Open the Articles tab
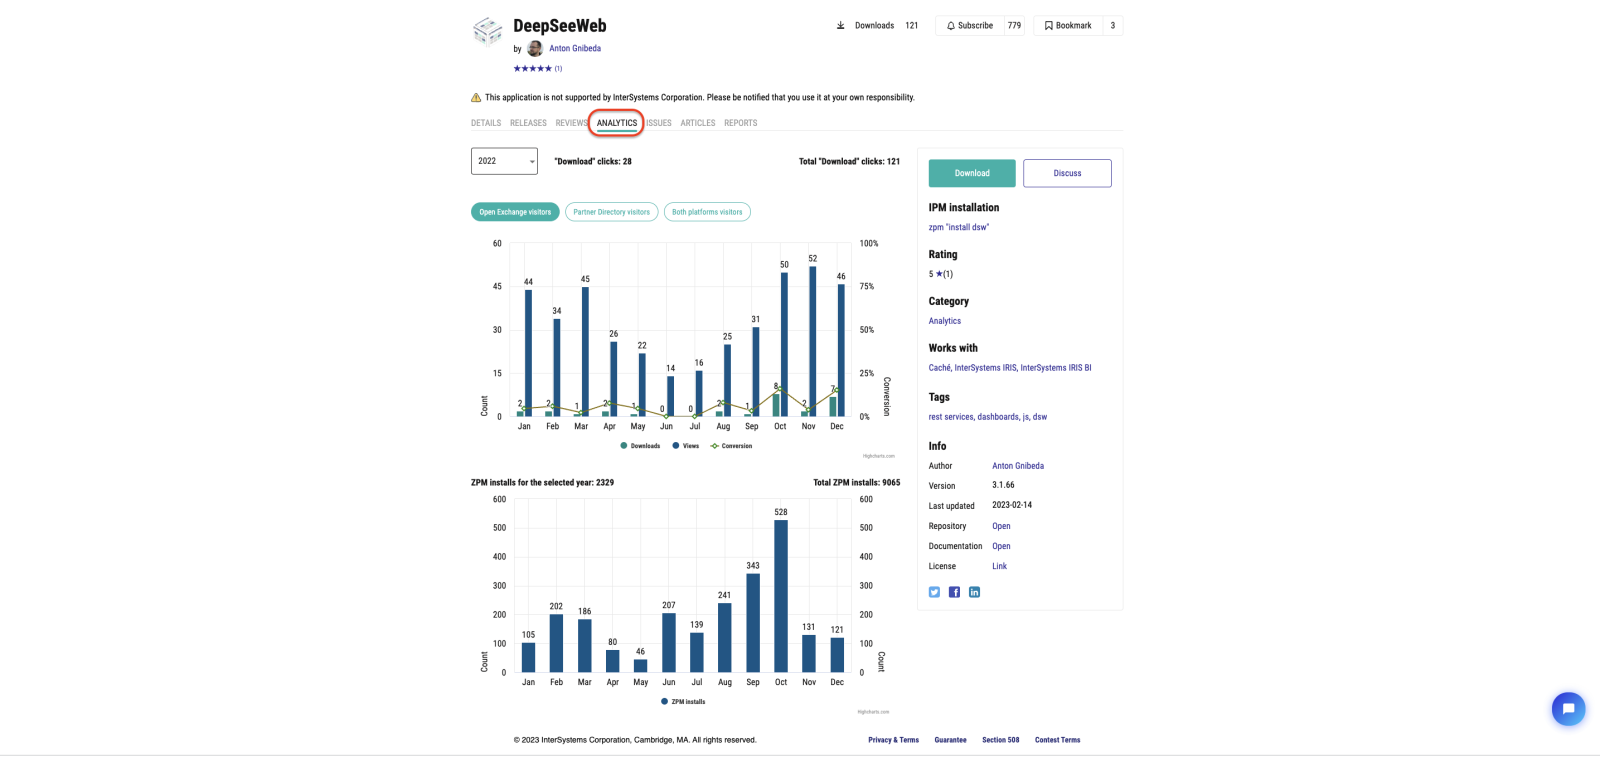The width and height of the screenshot is (1600, 757). coord(697,123)
